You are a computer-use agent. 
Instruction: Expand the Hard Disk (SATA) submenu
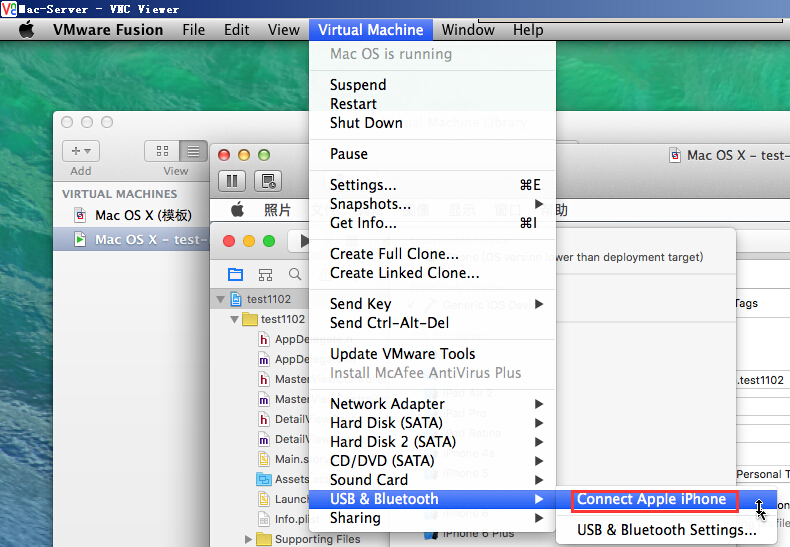pos(432,423)
